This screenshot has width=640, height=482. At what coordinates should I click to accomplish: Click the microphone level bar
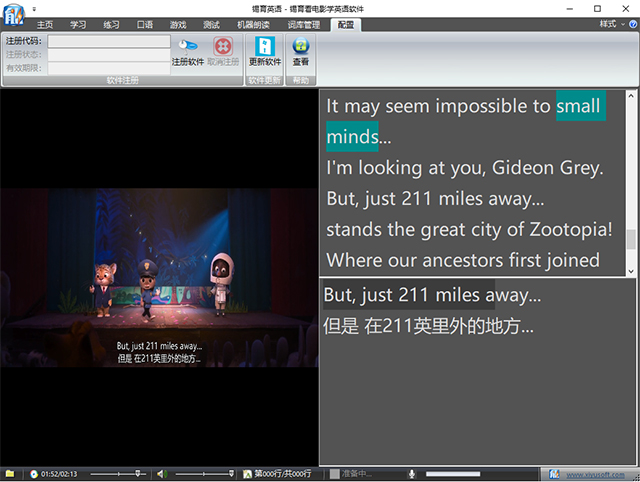point(453,474)
